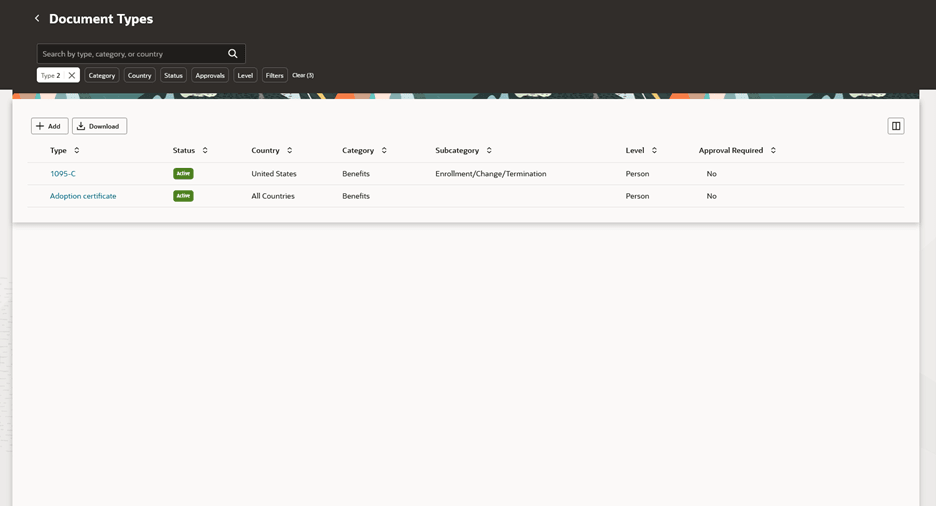Image resolution: width=936 pixels, height=506 pixels.
Task: Add a new document type
Action: coord(50,126)
